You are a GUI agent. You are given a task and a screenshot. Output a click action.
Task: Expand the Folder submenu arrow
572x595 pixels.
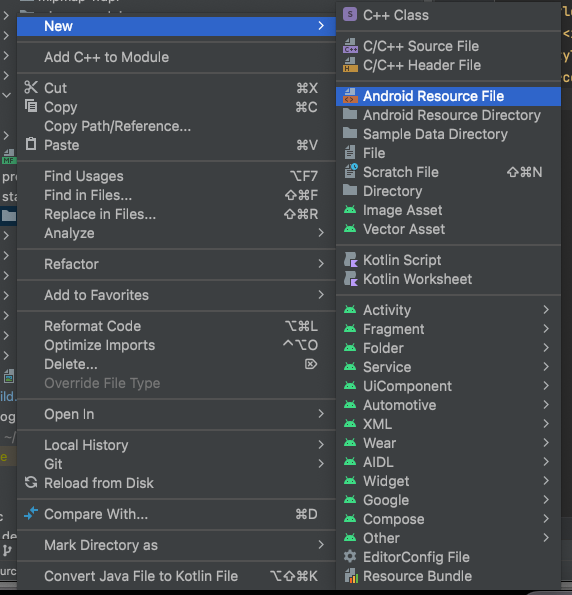coord(546,348)
